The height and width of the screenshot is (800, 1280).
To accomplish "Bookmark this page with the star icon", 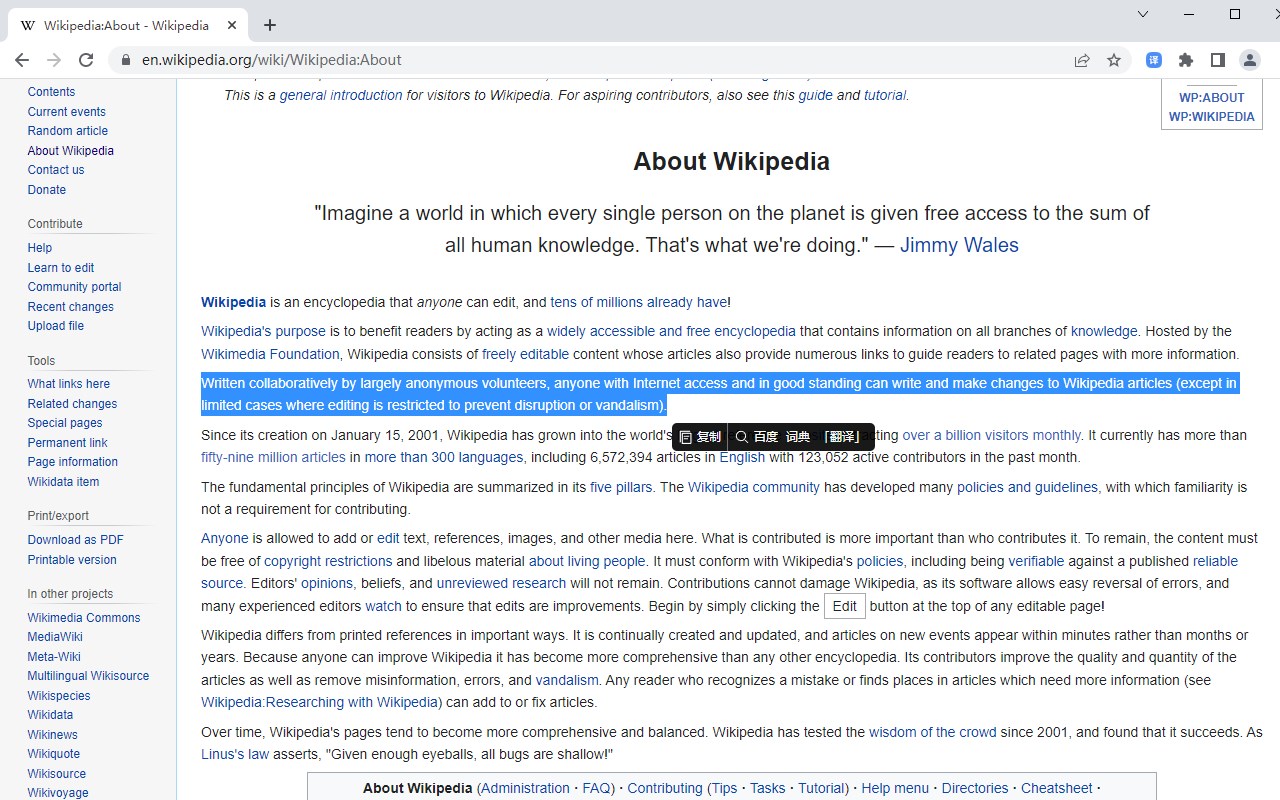I will [1114, 60].
